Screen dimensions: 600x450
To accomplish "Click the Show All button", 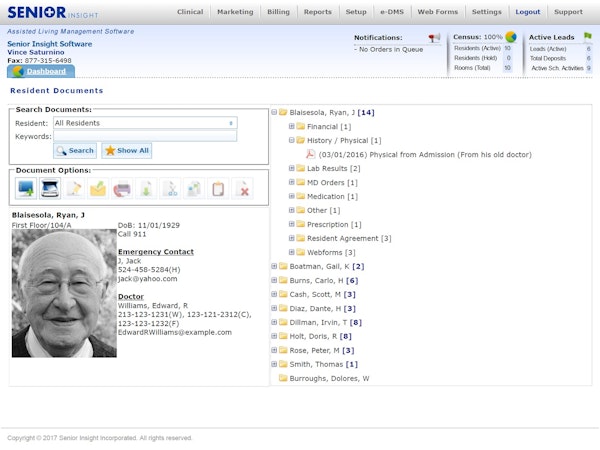I will tap(127, 150).
